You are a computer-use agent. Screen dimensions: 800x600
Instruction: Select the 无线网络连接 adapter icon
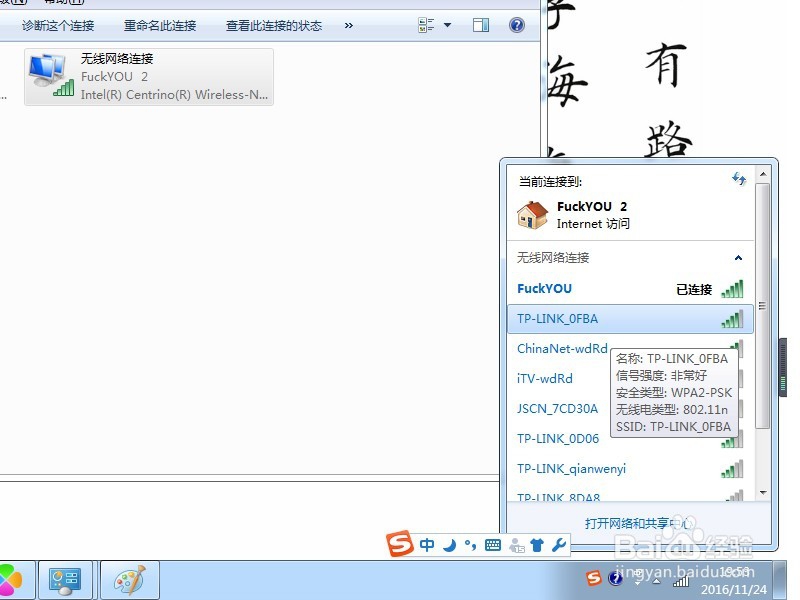coord(50,76)
